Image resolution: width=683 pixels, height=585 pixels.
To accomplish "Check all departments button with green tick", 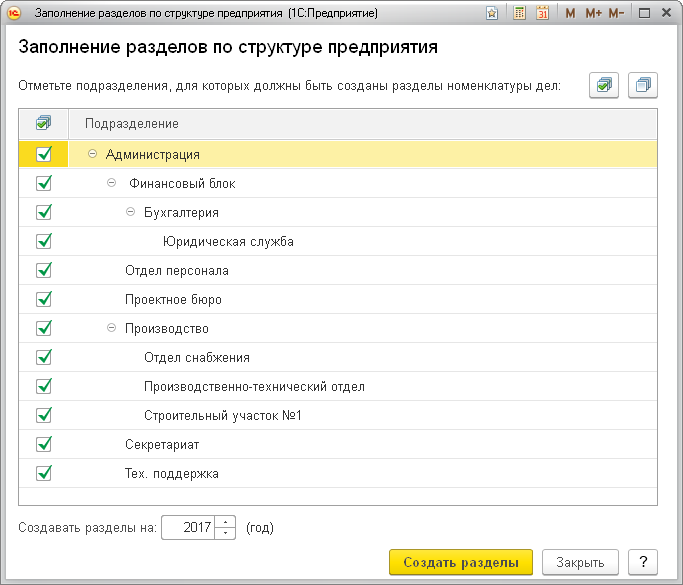I will tap(604, 85).
